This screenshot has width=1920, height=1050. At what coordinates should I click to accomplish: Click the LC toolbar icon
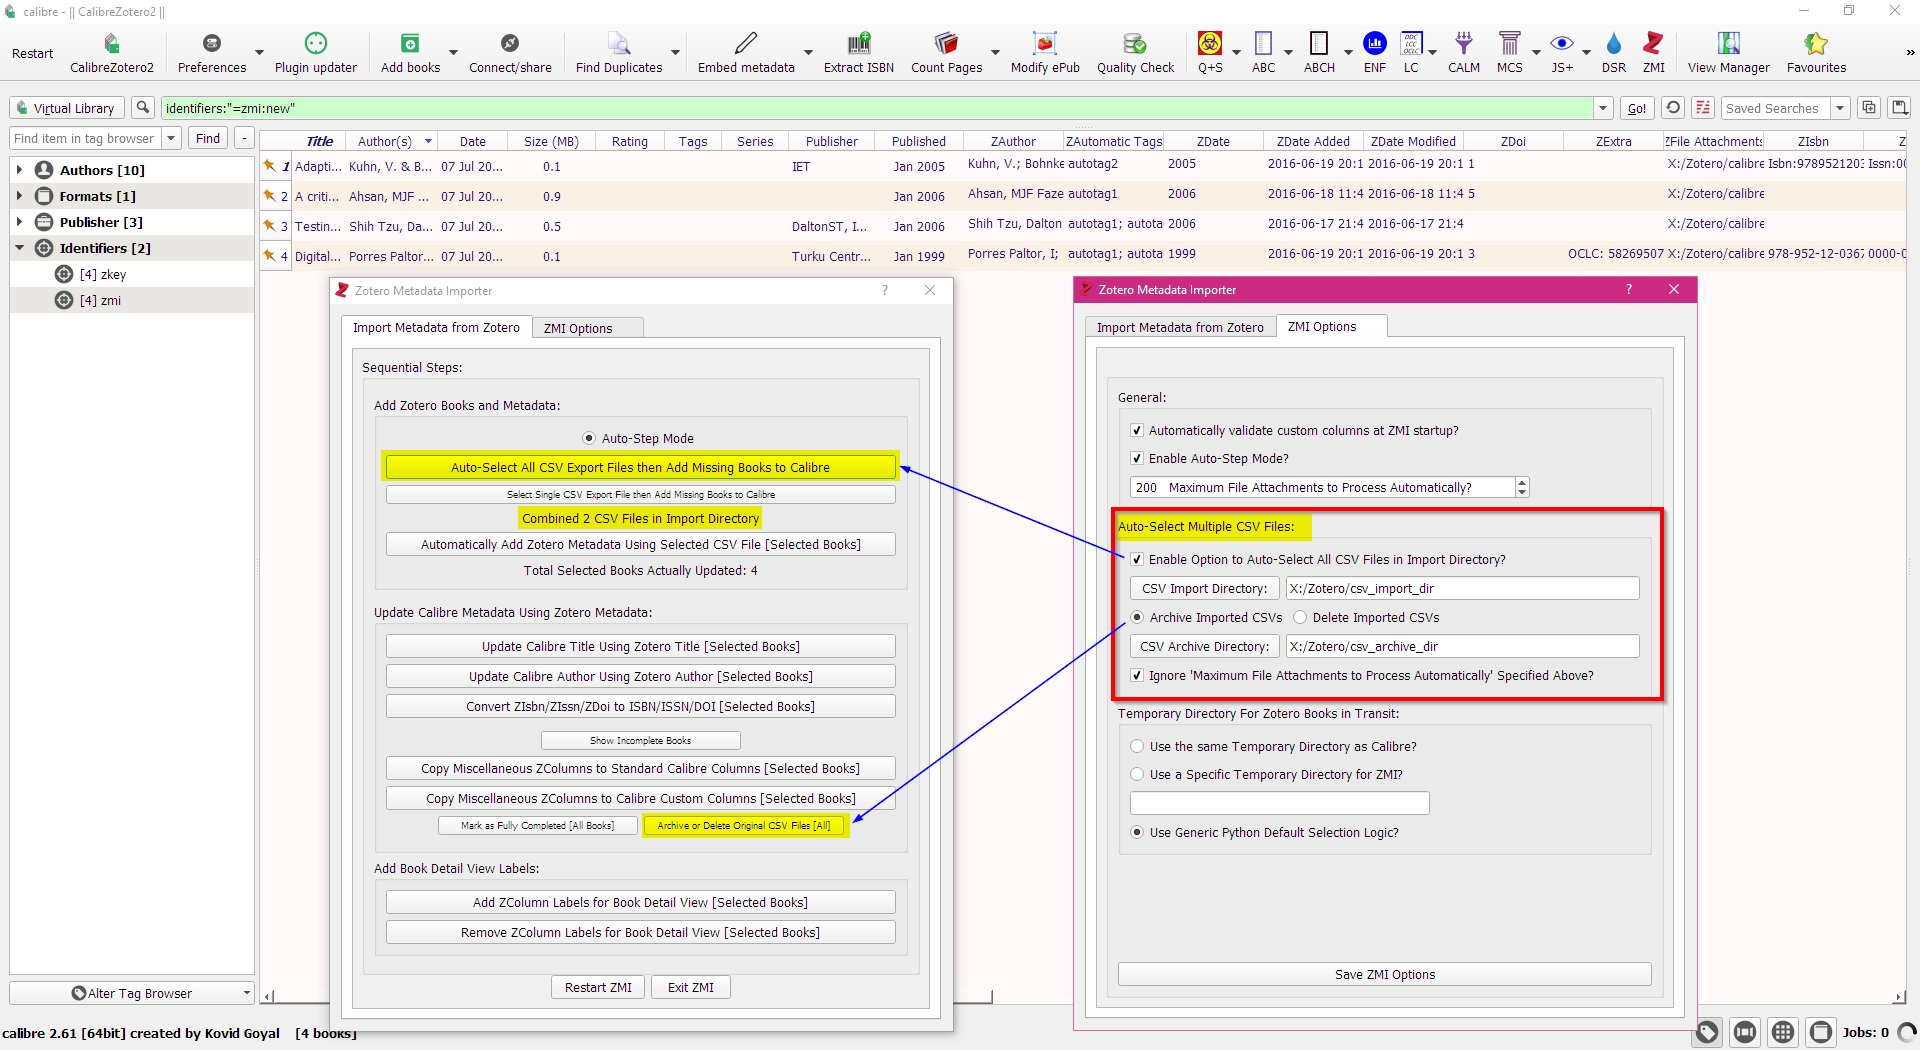click(1411, 44)
